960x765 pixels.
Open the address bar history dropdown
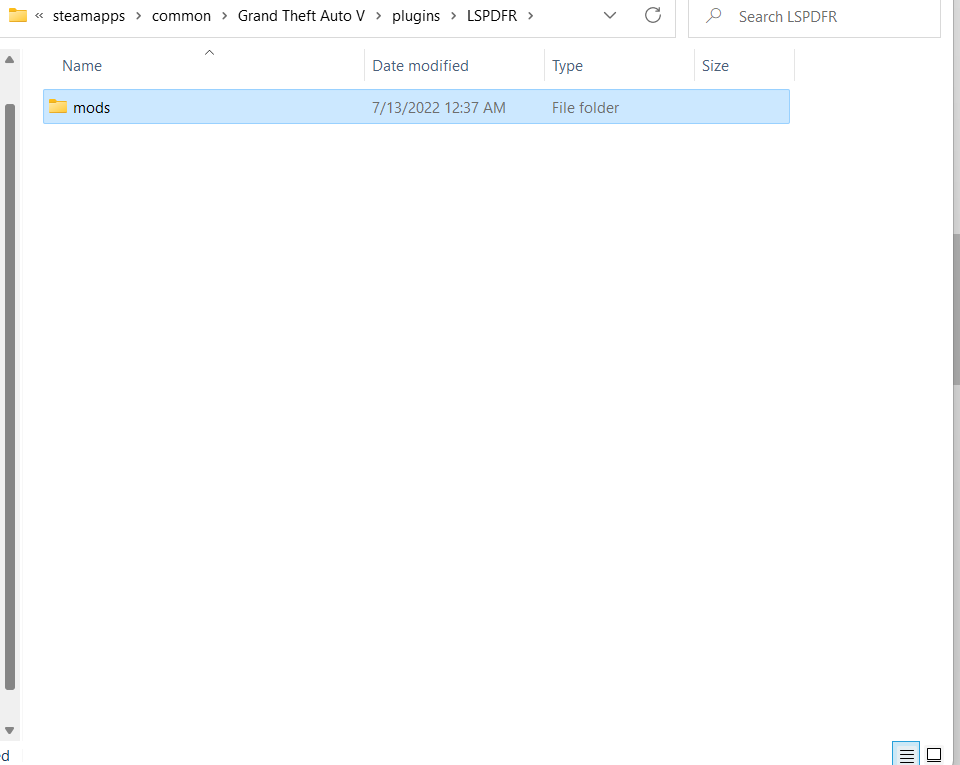[x=610, y=15]
